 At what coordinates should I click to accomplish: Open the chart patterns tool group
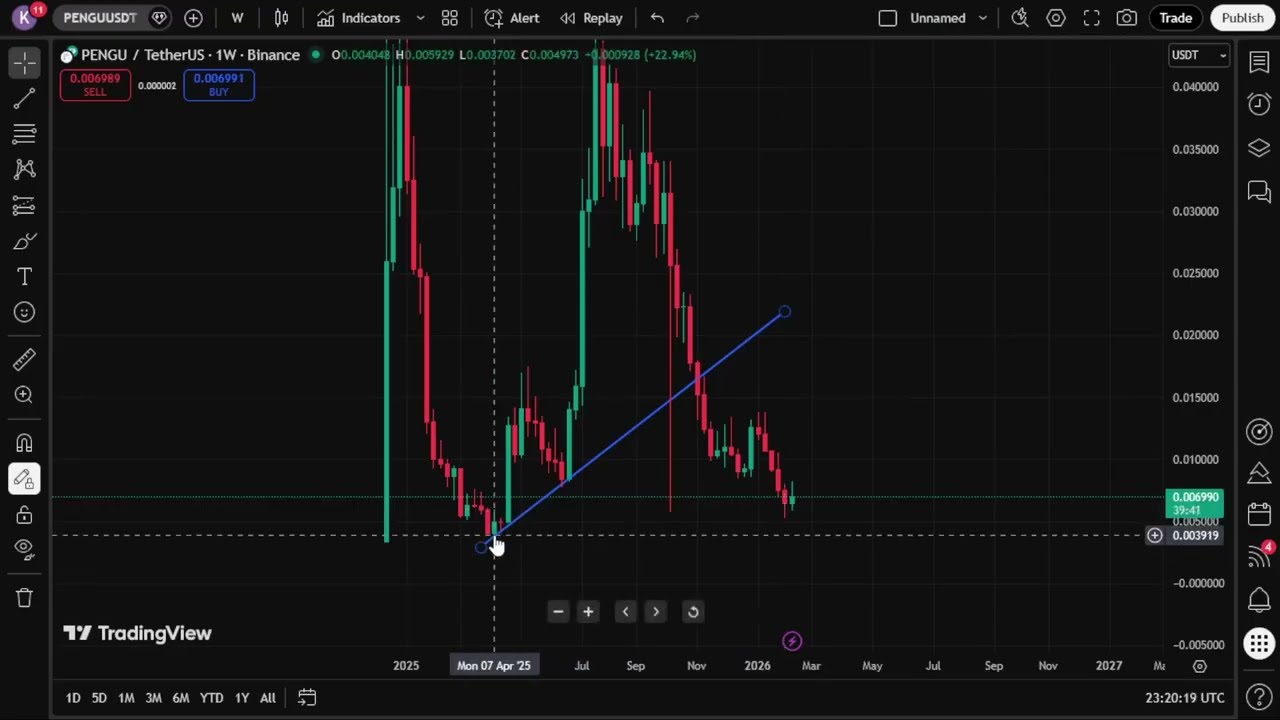(24, 170)
